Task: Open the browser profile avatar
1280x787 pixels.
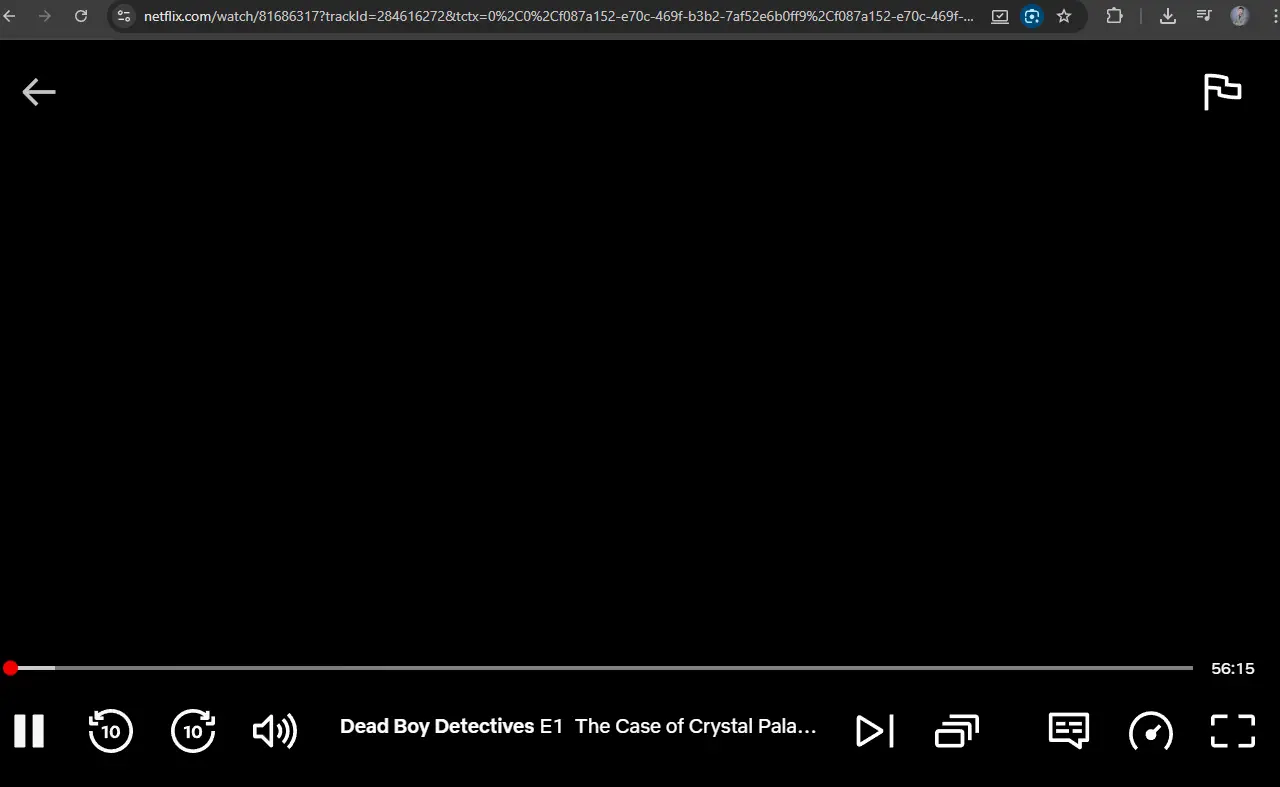Action: tap(1240, 16)
